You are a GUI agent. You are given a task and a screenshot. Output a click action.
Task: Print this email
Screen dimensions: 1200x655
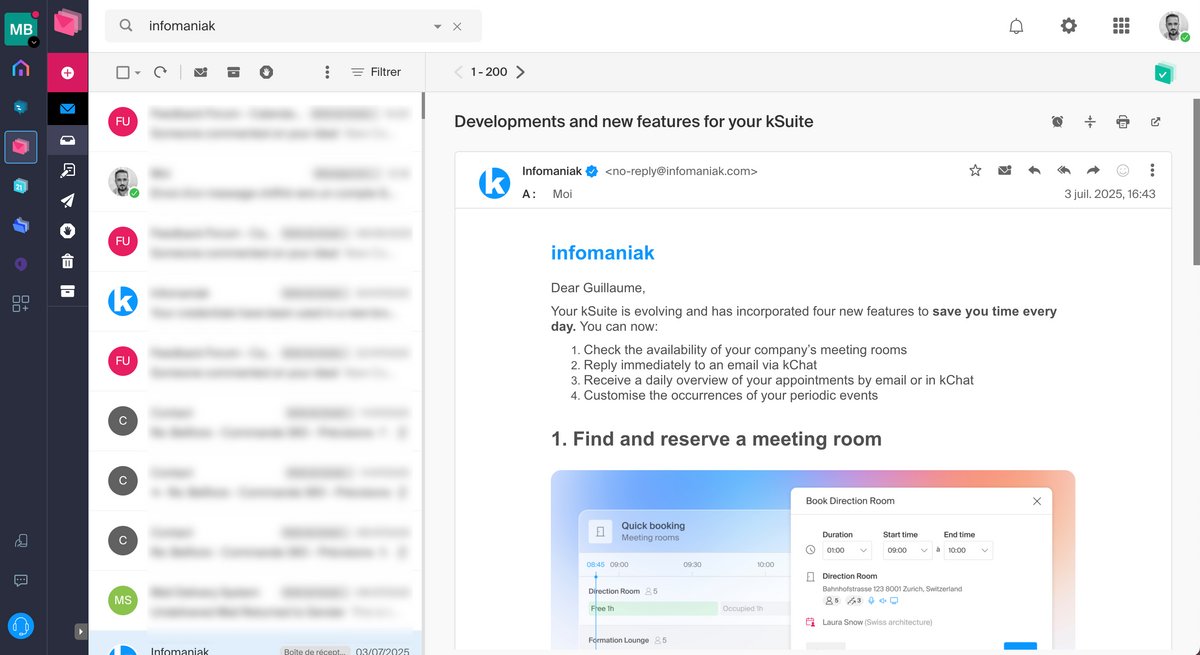pyautogui.click(x=1123, y=122)
